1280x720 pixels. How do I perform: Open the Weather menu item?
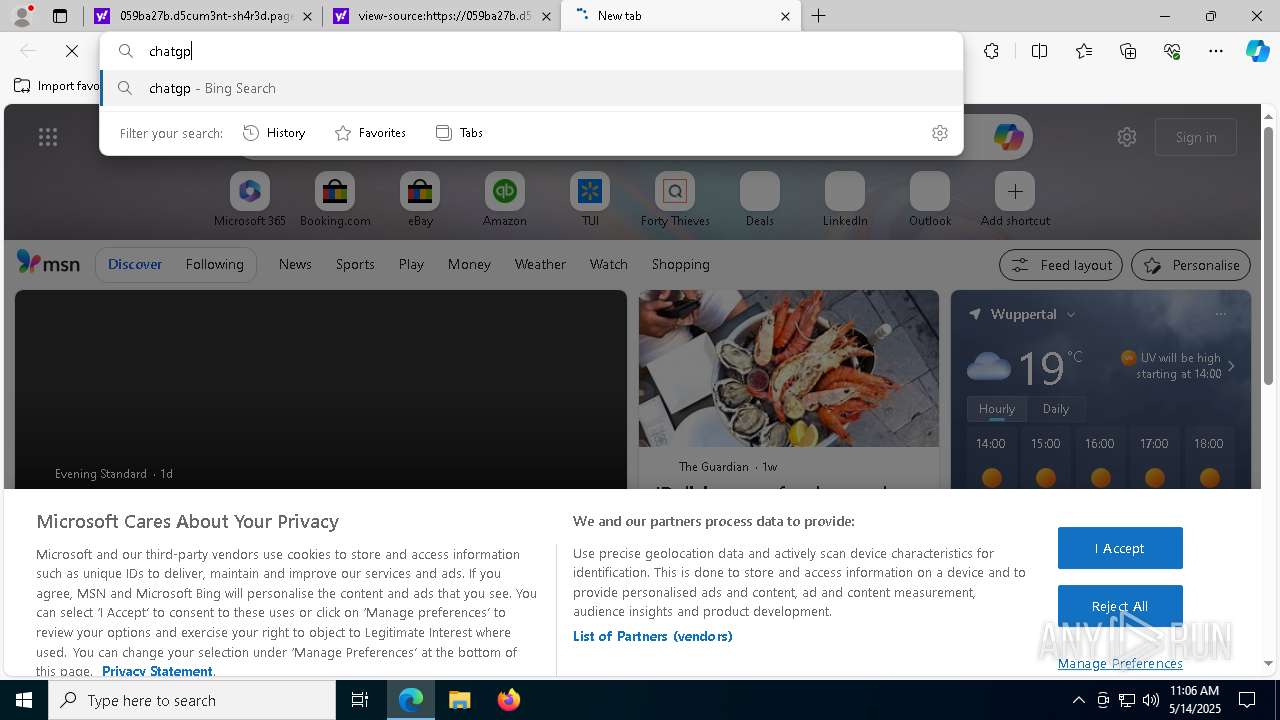(x=540, y=264)
